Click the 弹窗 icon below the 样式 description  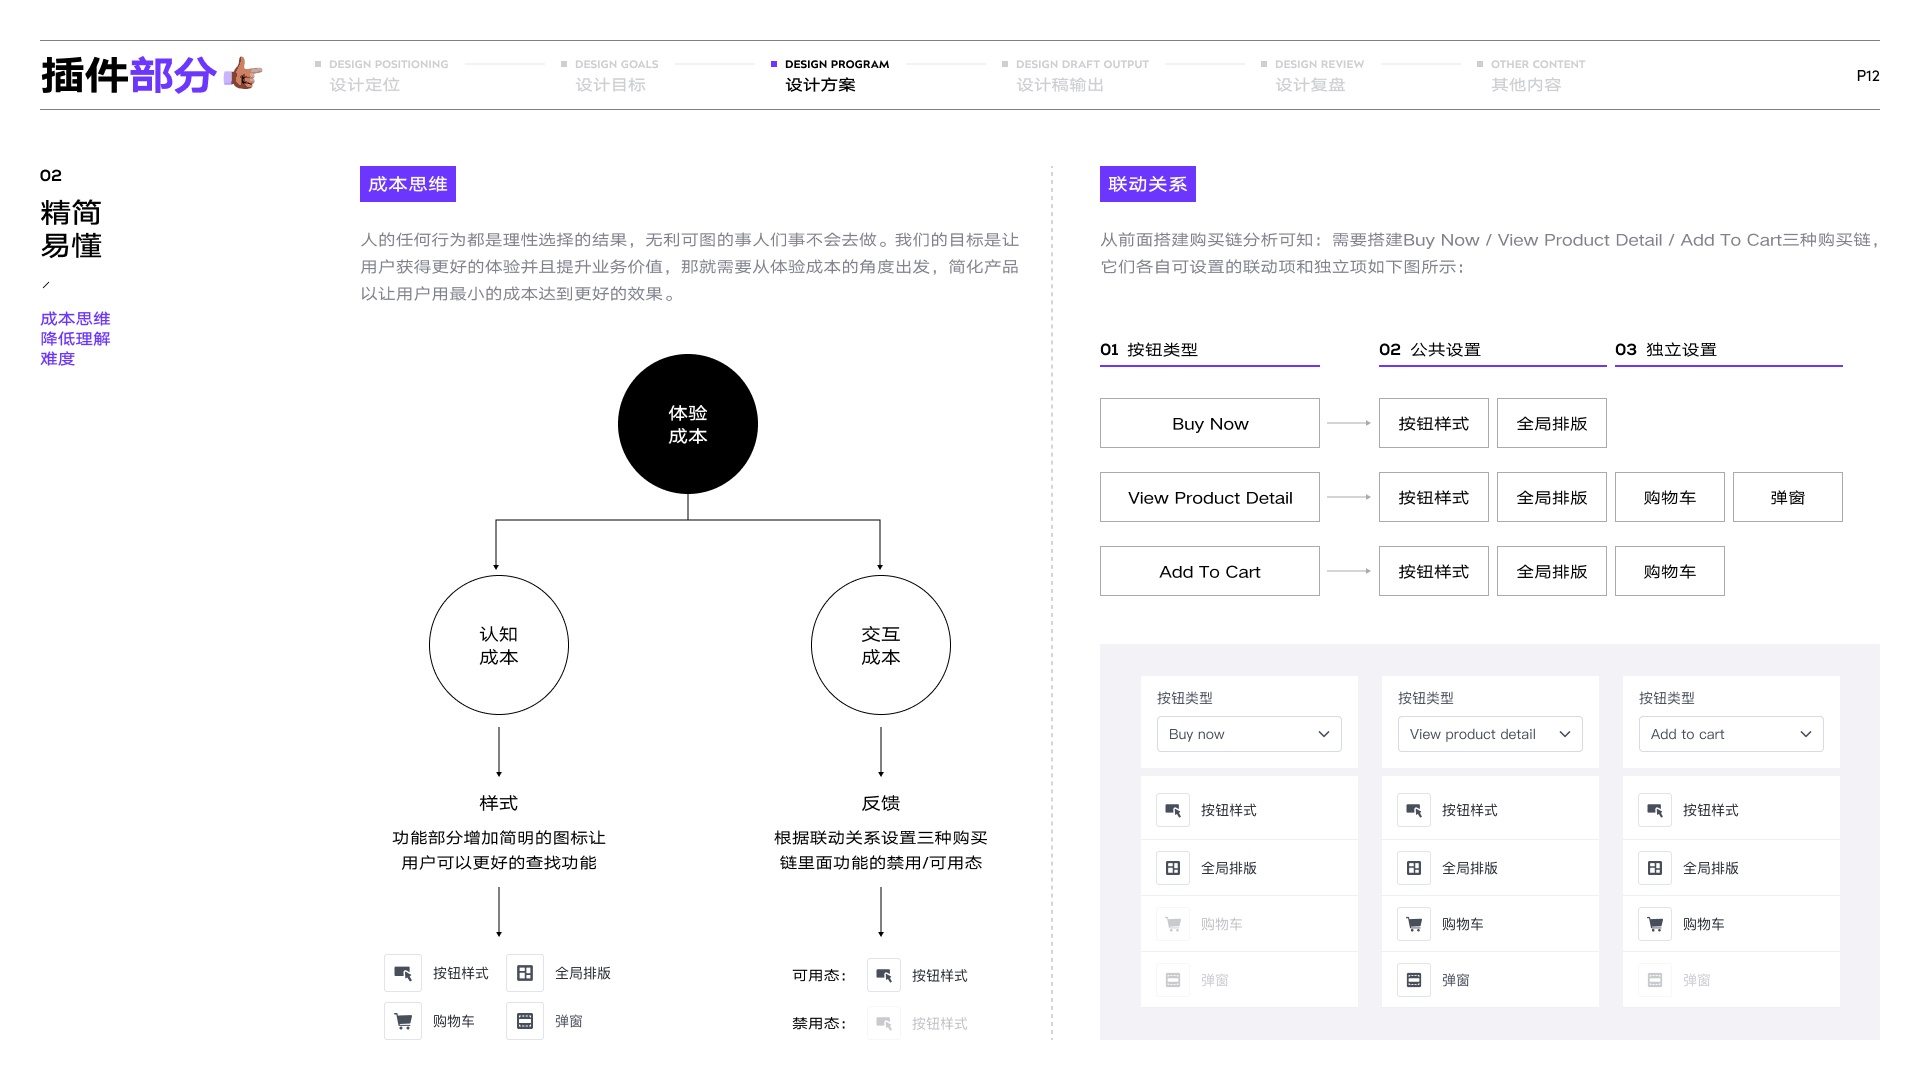coord(525,1021)
